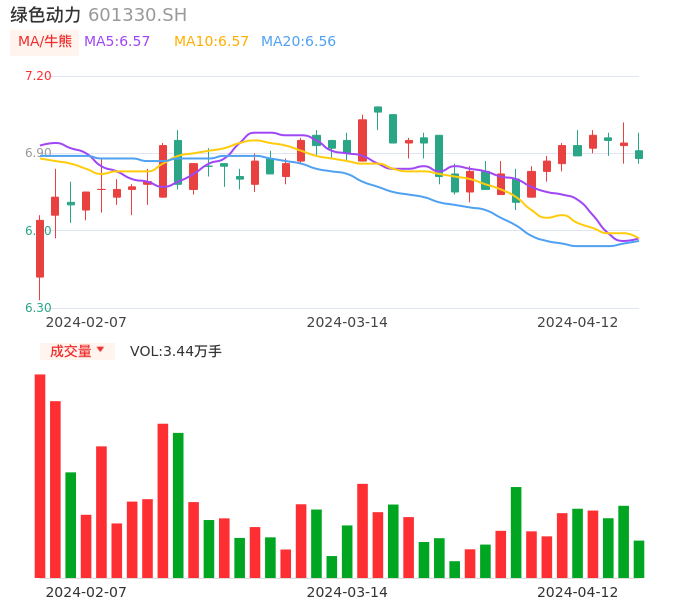The image size is (686, 606).
Task: Click the VOL:3.44万手 volume readout
Action: (176, 351)
